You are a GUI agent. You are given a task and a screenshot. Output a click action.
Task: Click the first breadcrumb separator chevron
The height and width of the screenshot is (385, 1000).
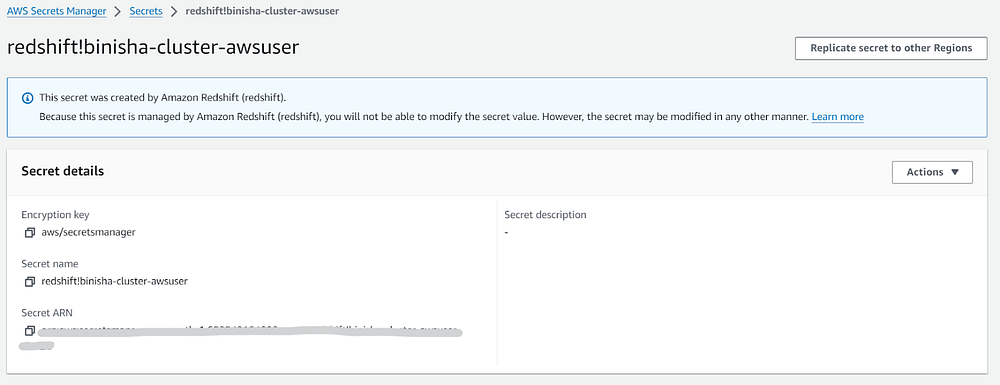coord(117,11)
